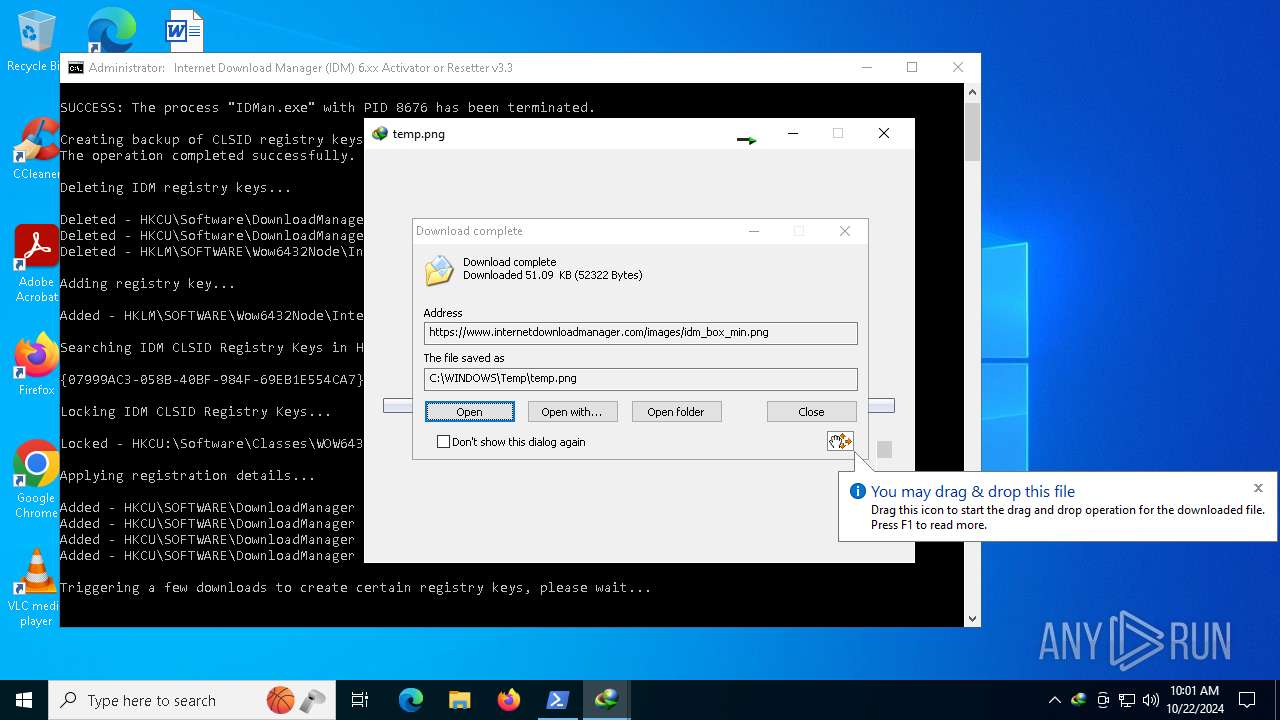
Task: Select Adobe Acrobat desktop shortcut
Action: pos(36,263)
